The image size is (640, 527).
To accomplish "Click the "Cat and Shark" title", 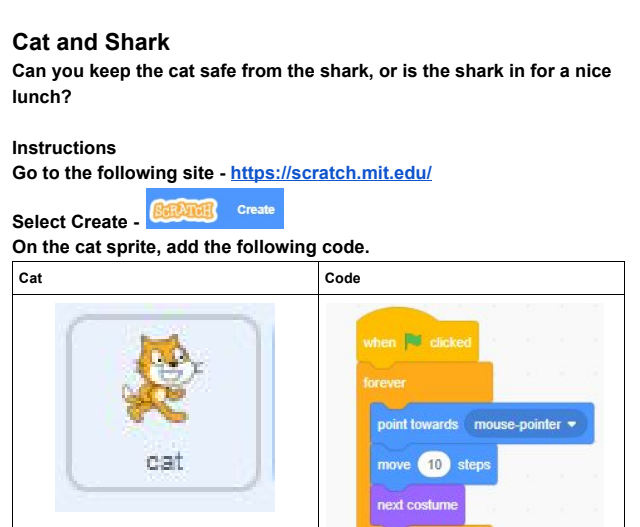I will [91, 43].
